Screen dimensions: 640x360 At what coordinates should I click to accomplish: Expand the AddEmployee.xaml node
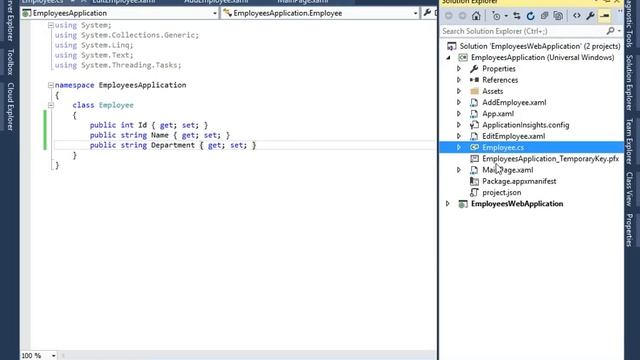459,102
